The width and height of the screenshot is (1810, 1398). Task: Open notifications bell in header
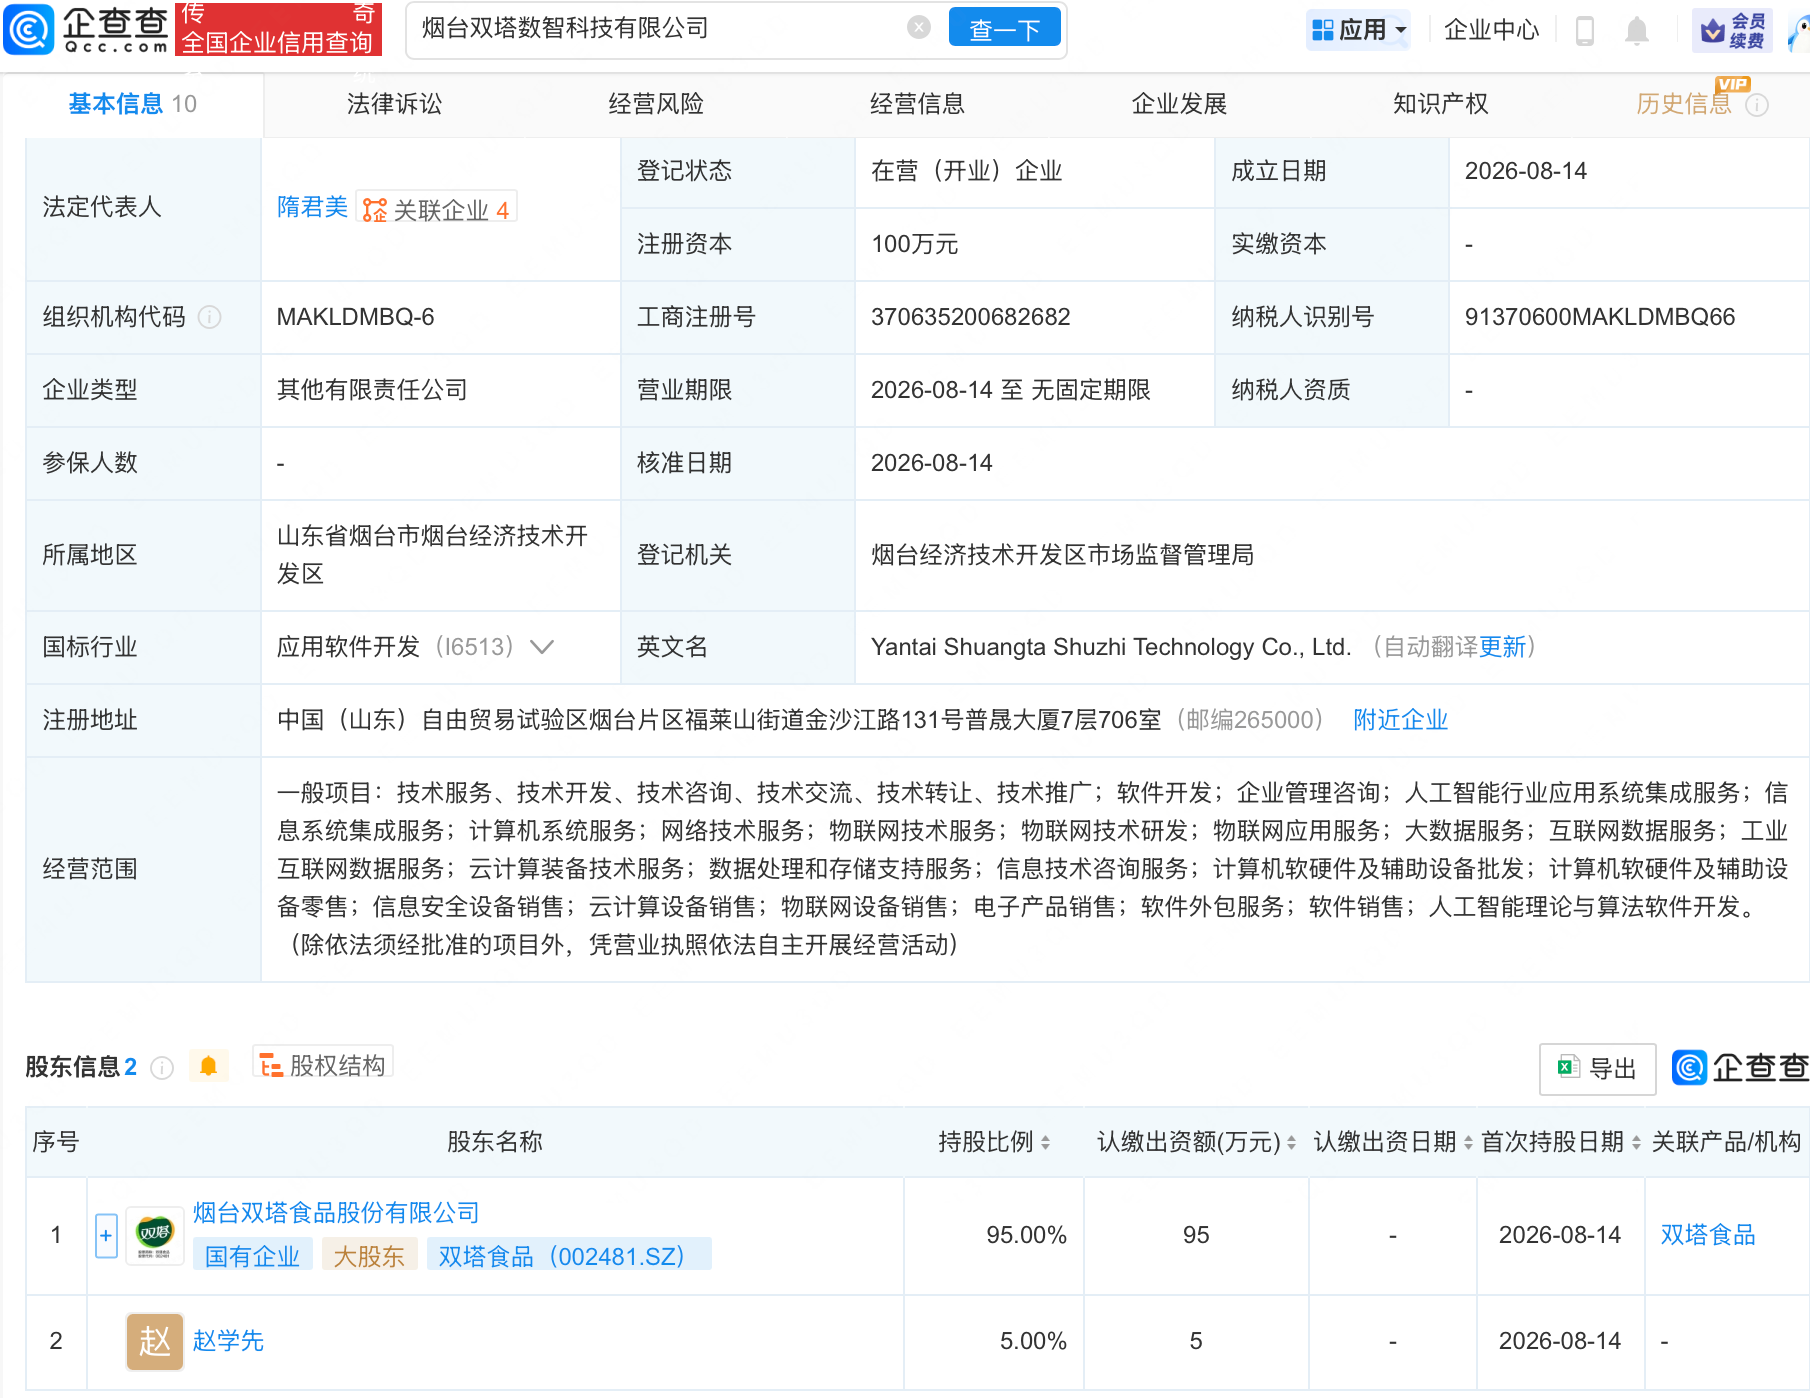(1636, 31)
